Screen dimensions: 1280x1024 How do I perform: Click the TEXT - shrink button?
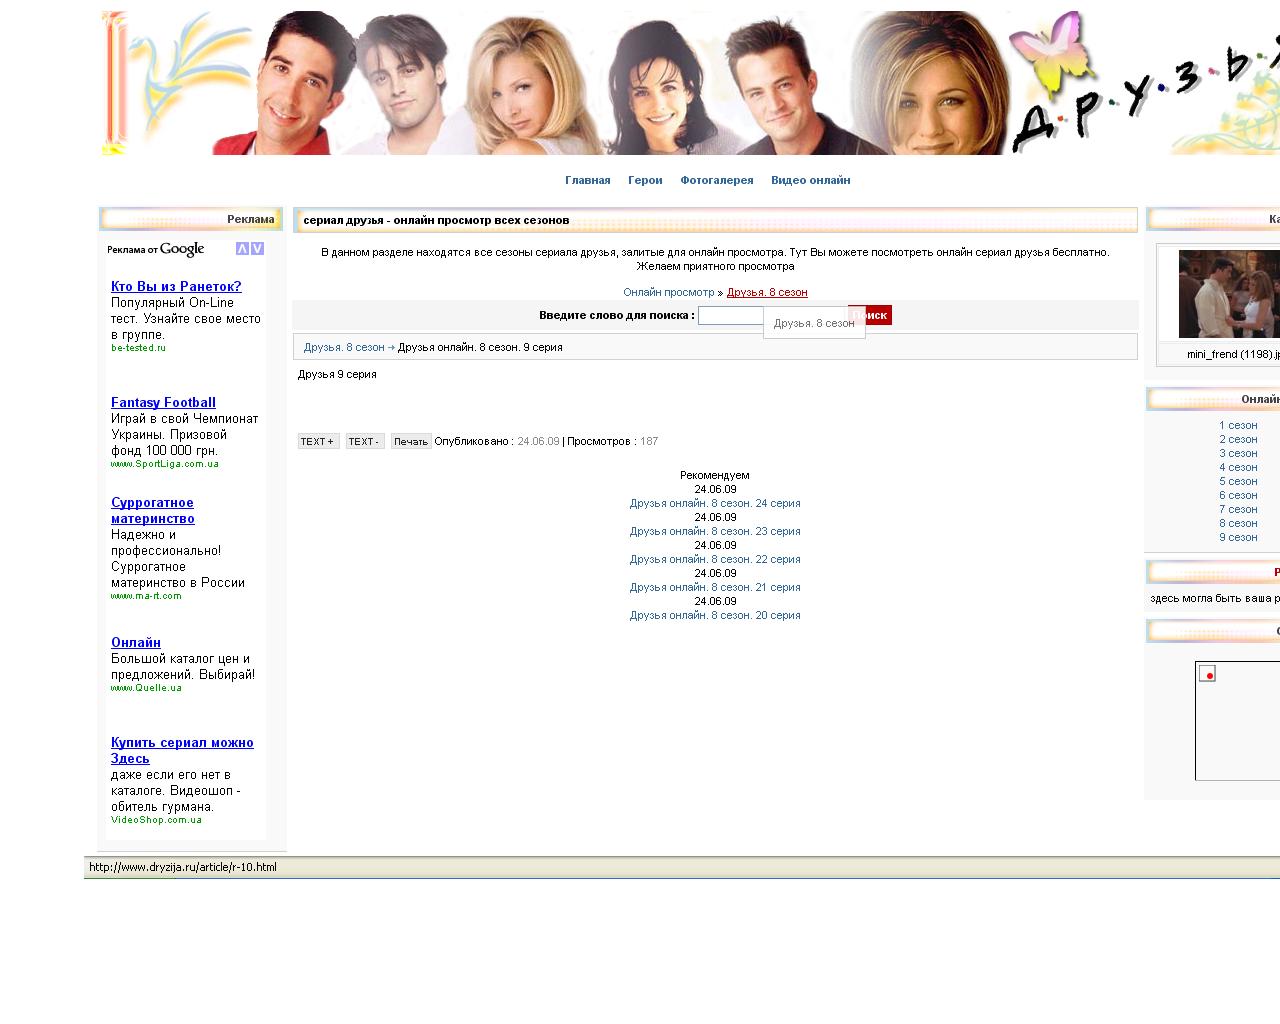pyautogui.click(x=364, y=441)
